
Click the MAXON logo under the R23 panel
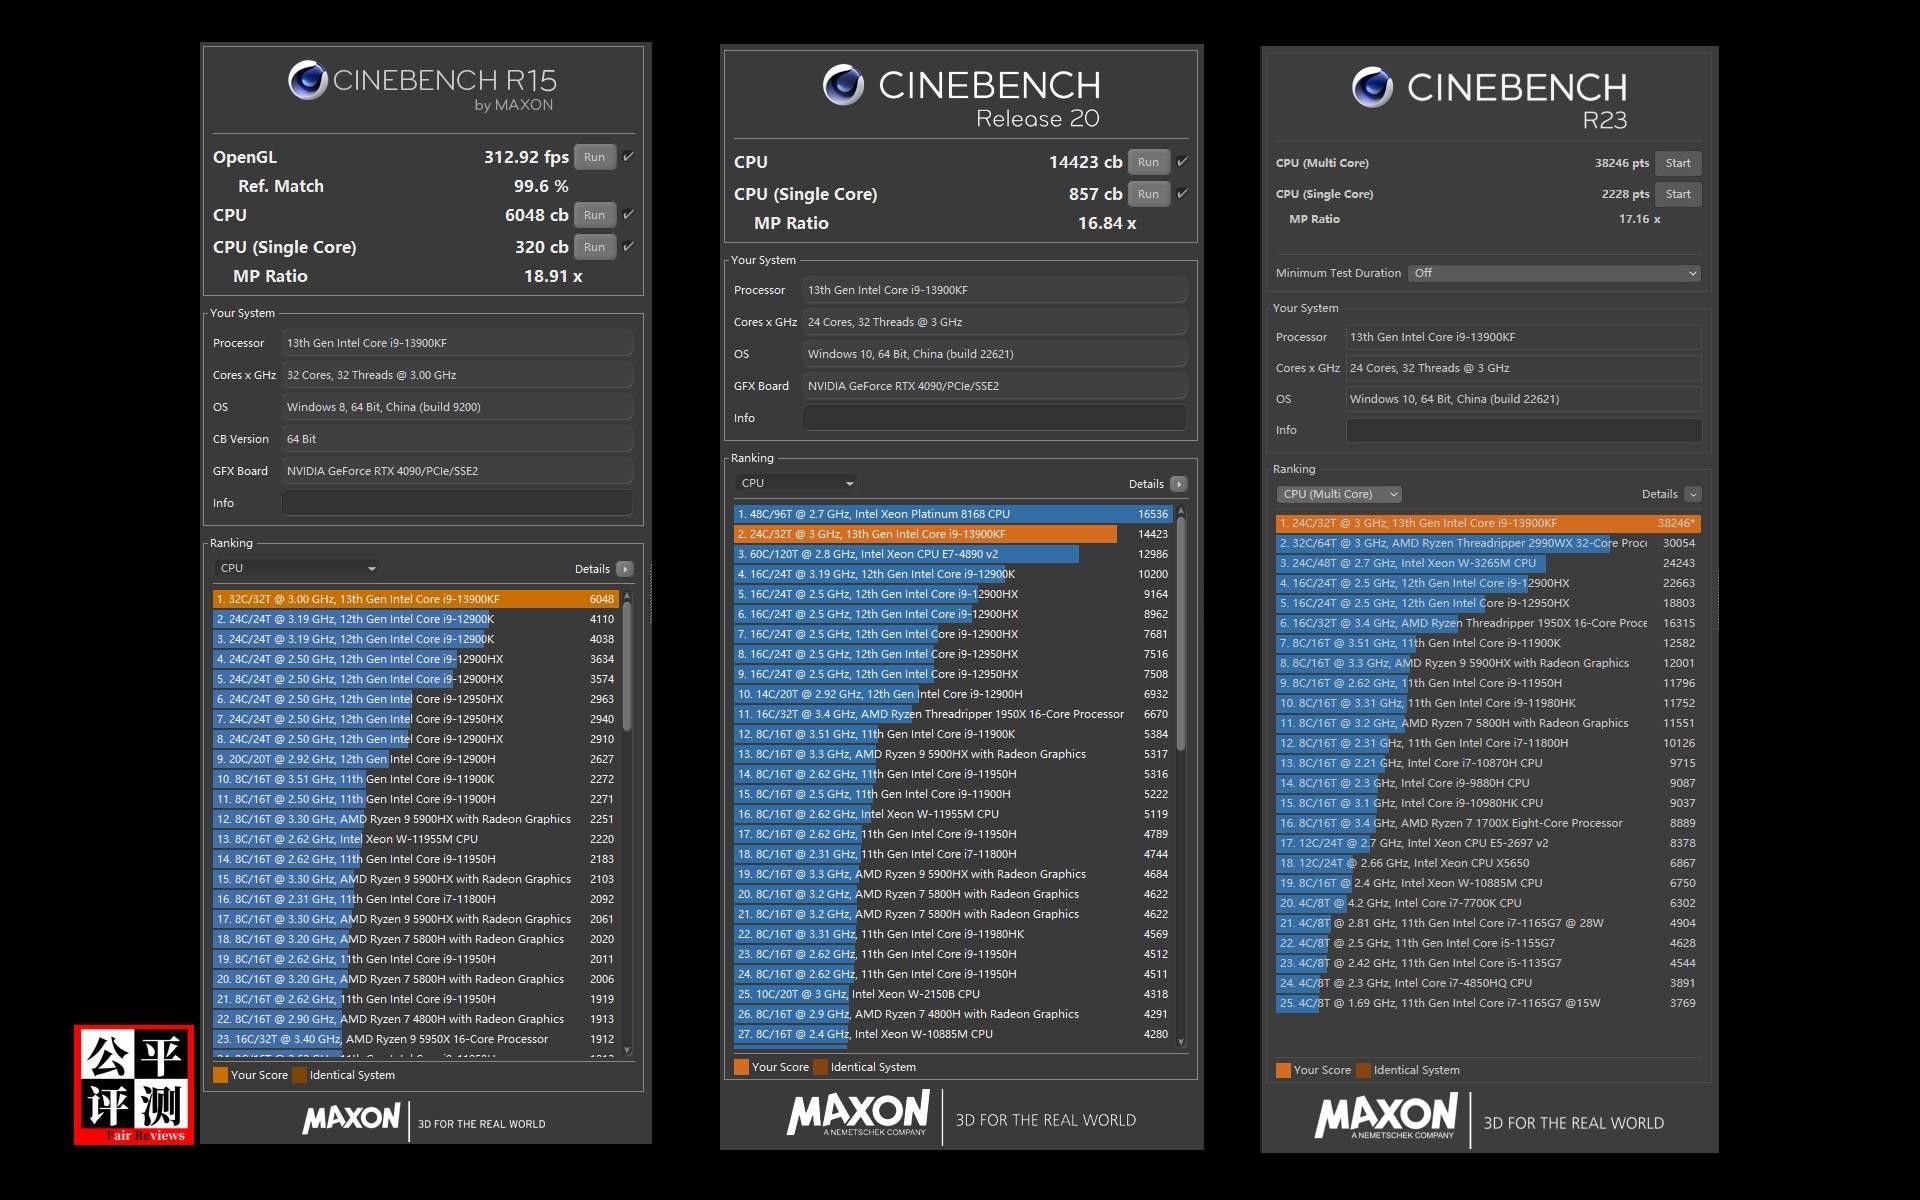click(1386, 1116)
